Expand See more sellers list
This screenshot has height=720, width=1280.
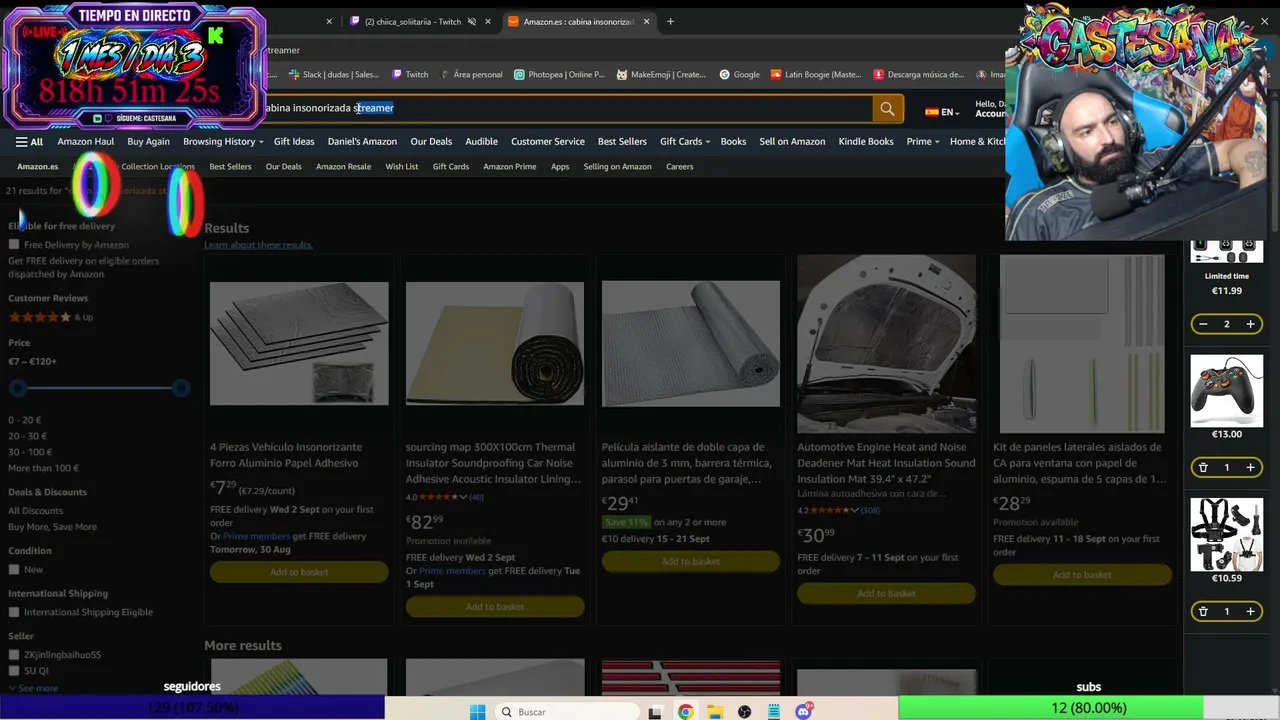point(33,688)
